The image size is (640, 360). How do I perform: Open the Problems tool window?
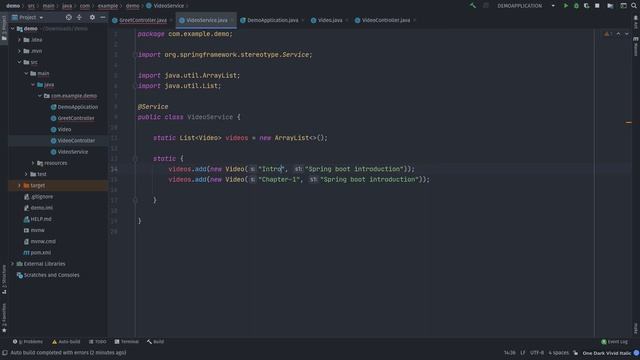click(27, 342)
